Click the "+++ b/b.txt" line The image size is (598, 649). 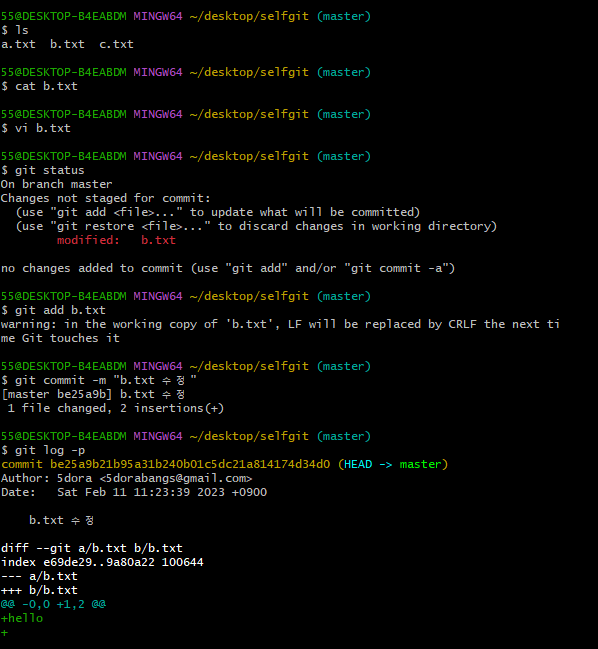coord(39,590)
